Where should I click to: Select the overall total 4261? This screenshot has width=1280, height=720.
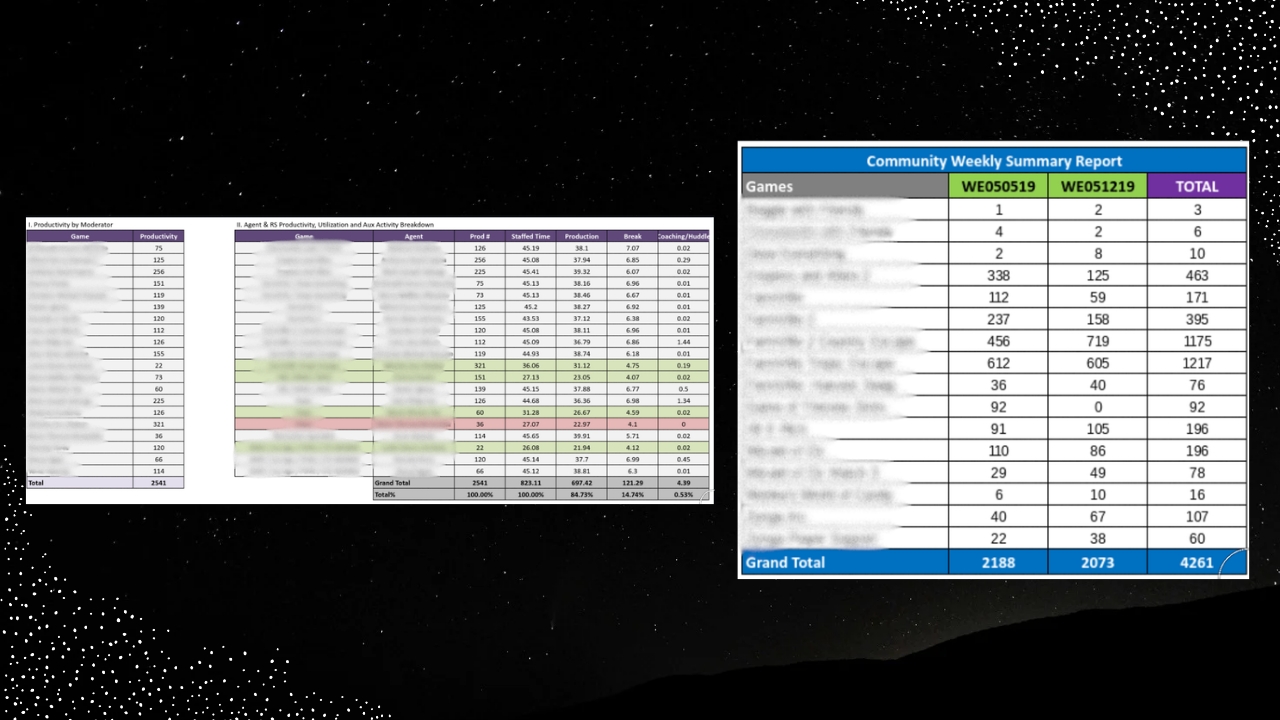pos(1197,563)
